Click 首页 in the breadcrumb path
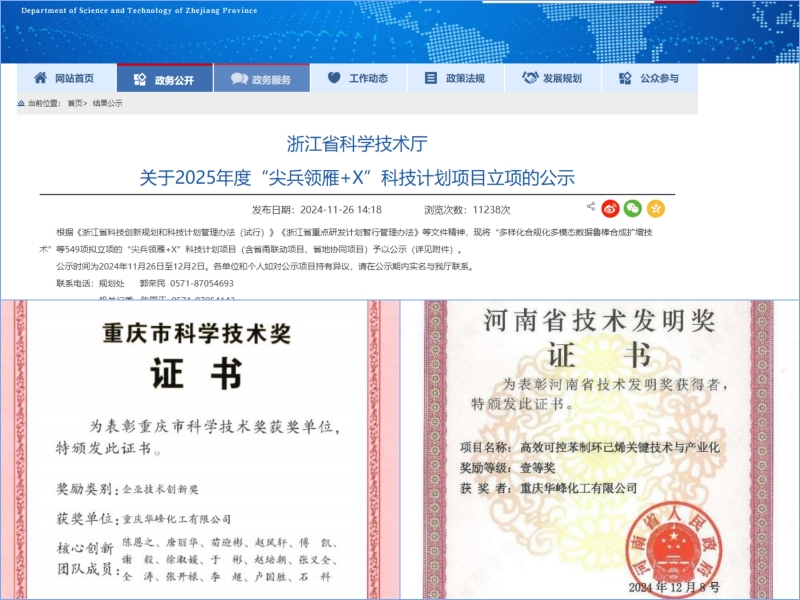Screen dimensions: 800x600 75,103
